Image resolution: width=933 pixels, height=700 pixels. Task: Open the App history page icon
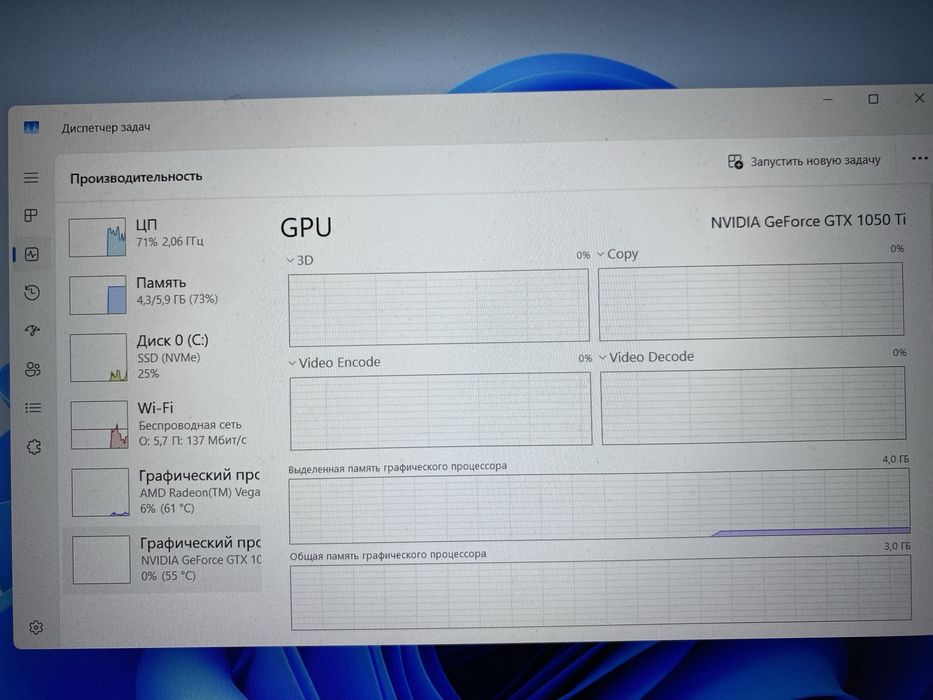tap(32, 292)
